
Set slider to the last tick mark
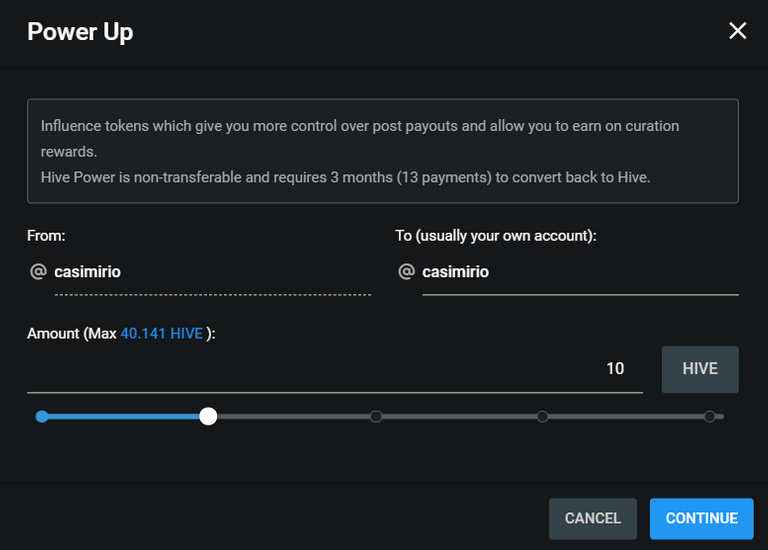[x=709, y=416]
